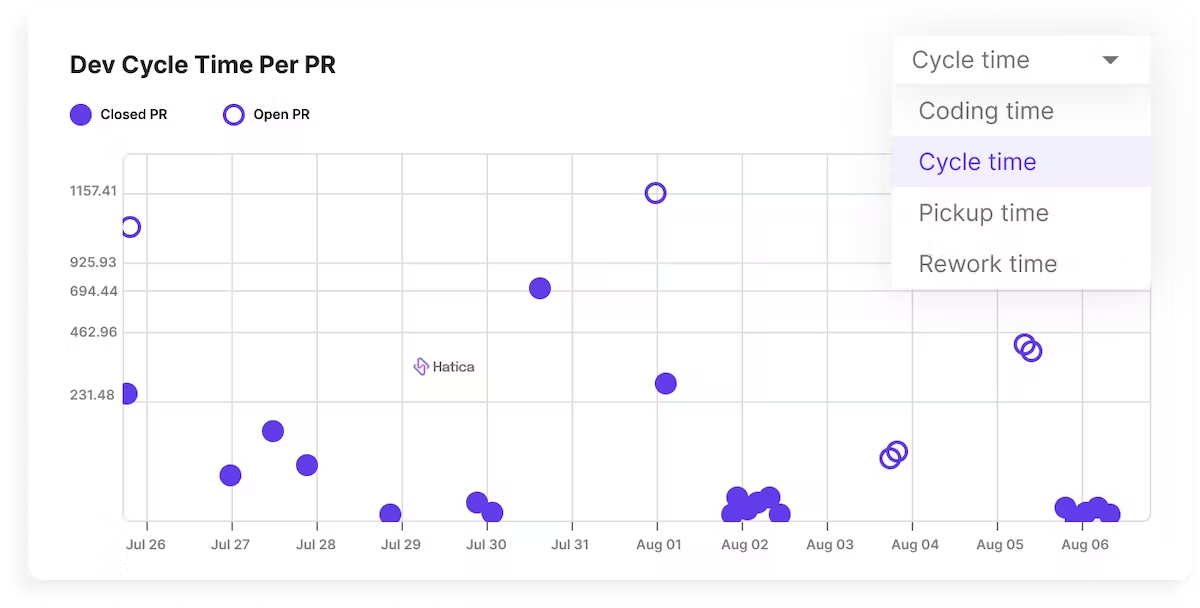Click the closed PR dot above Jul 29
Screen dimensions: 1200x608
pyautogui.click(x=390, y=514)
